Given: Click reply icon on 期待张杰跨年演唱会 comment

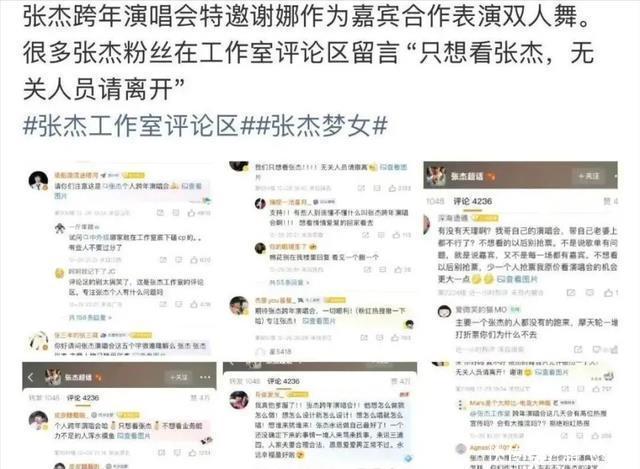Looking at the screenshot, I should point(379,338).
